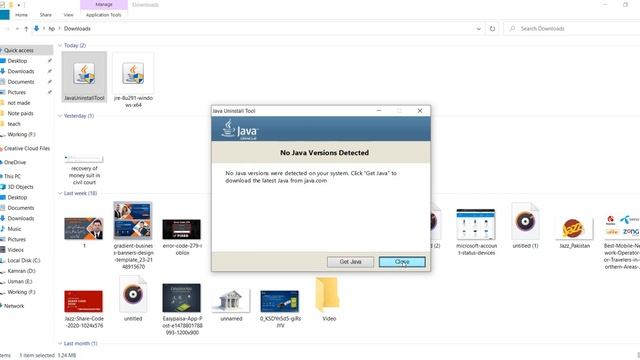This screenshot has width=640, height=360.
Task: Click the Downloads breadcrumb in the address bar
Action: pyautogui.click(x=77, y=29)
